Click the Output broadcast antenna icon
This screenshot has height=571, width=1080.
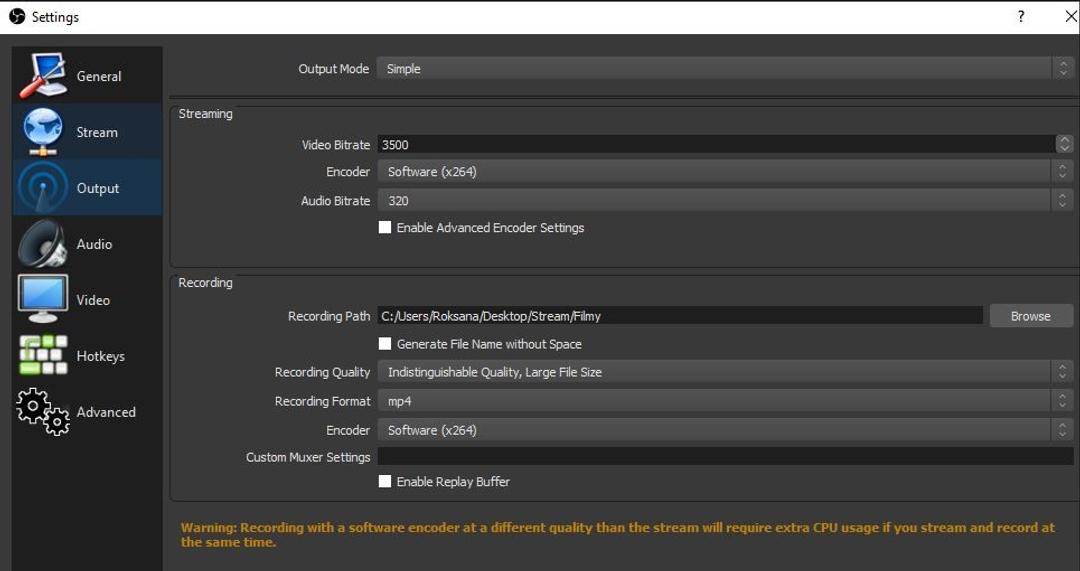point(42,188)
